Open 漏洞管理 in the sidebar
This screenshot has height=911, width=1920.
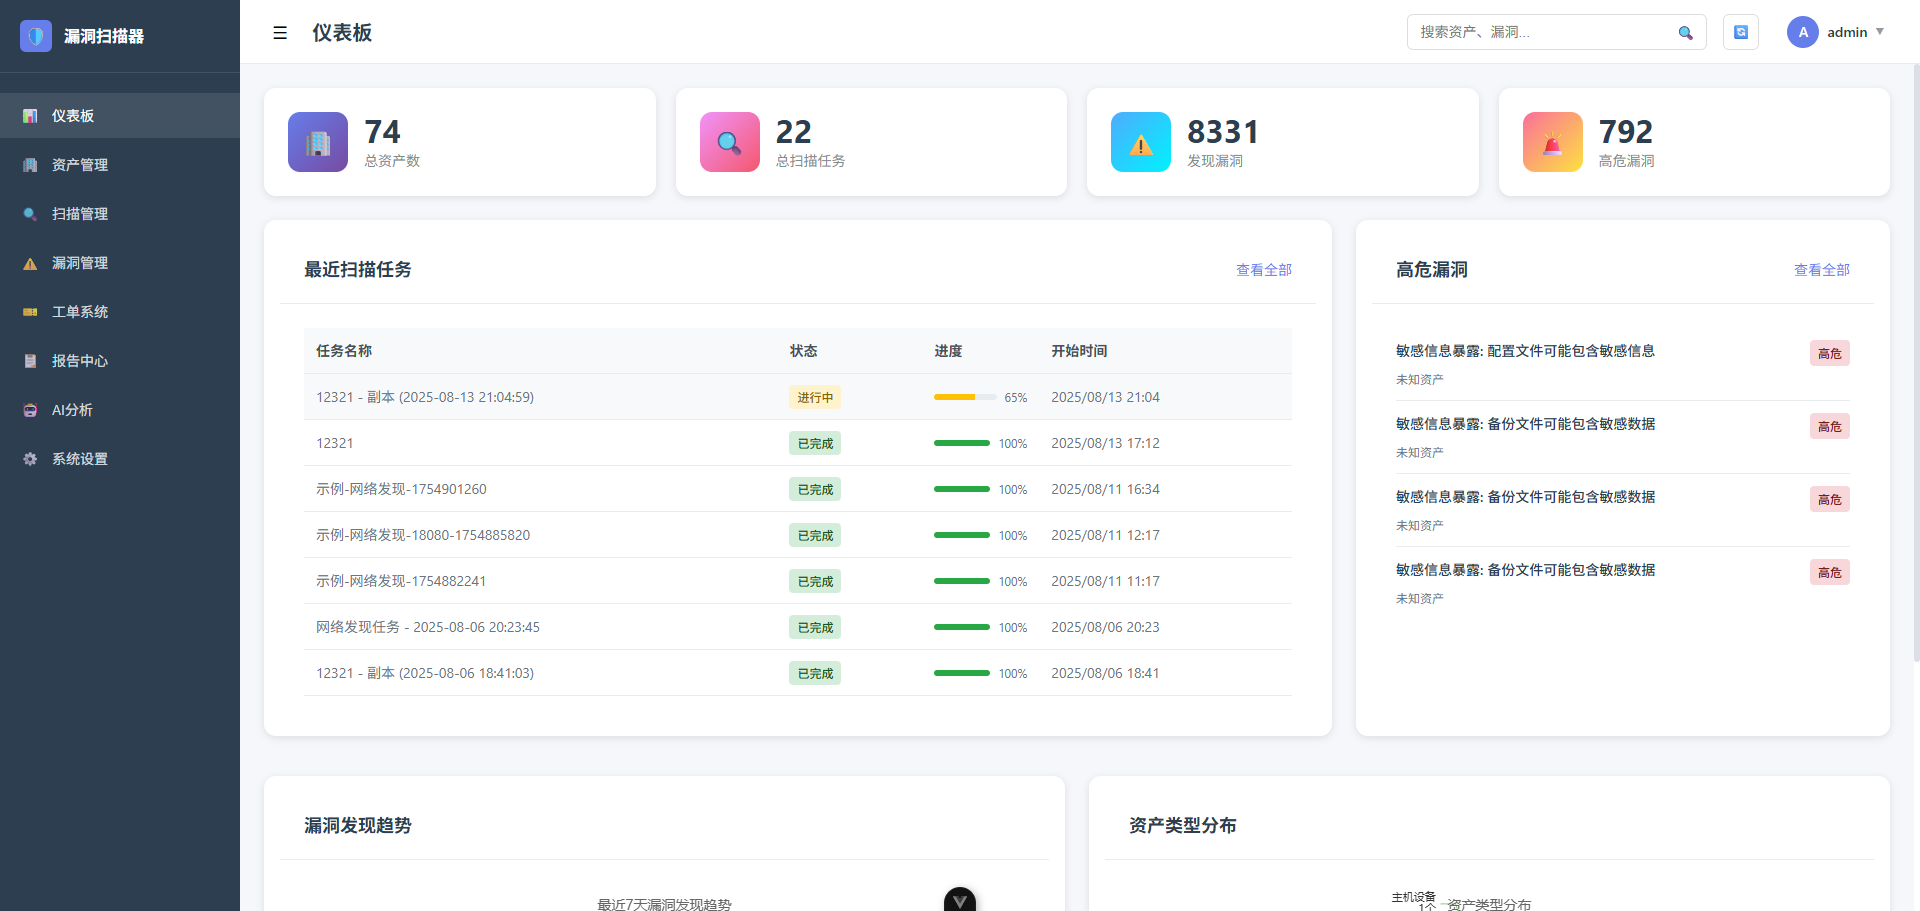(x=80, y=263)
